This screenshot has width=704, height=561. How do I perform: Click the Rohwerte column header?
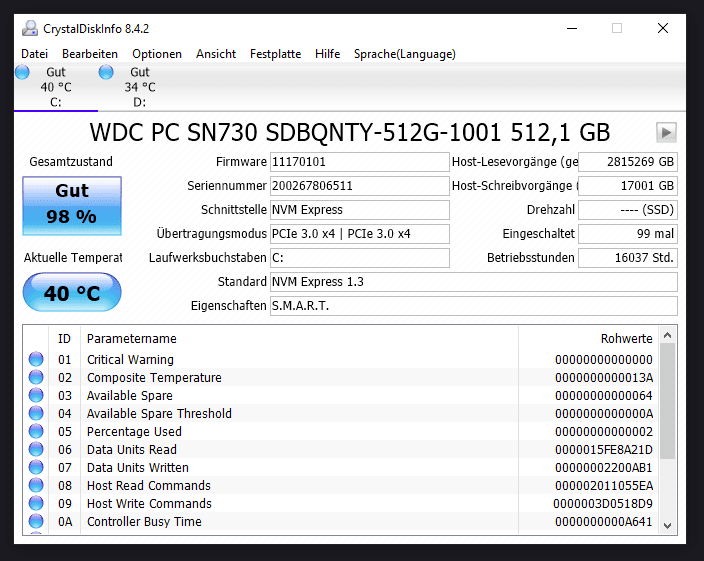pyautogui.click(x=626, y=338)
